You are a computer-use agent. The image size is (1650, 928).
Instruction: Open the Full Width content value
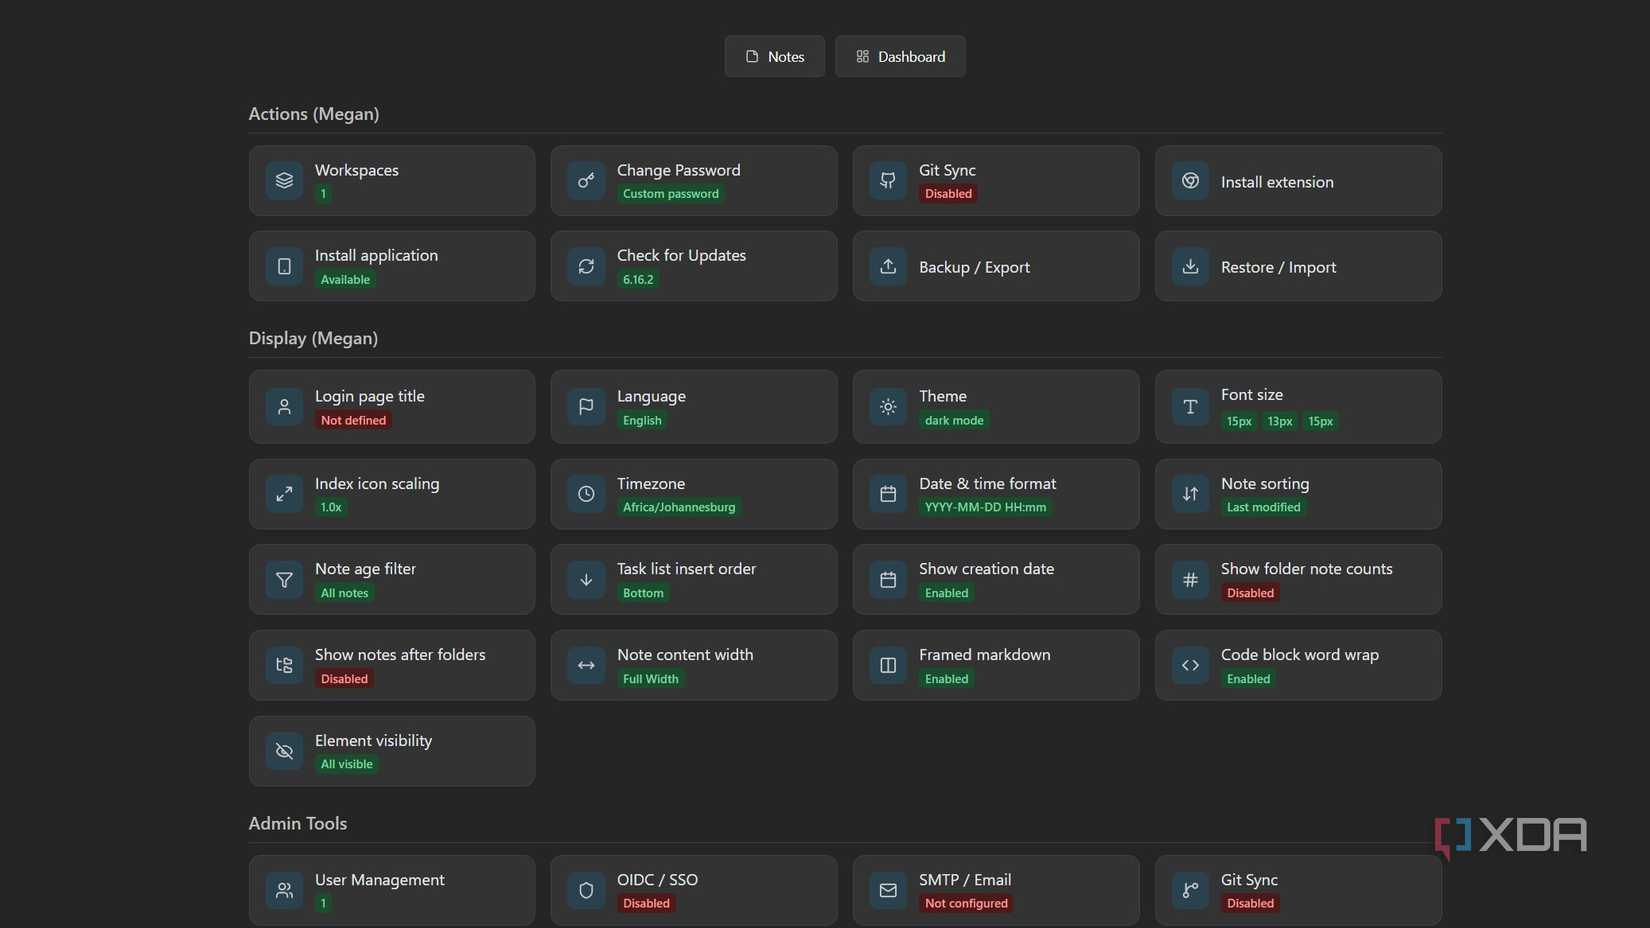pos(650,679)
